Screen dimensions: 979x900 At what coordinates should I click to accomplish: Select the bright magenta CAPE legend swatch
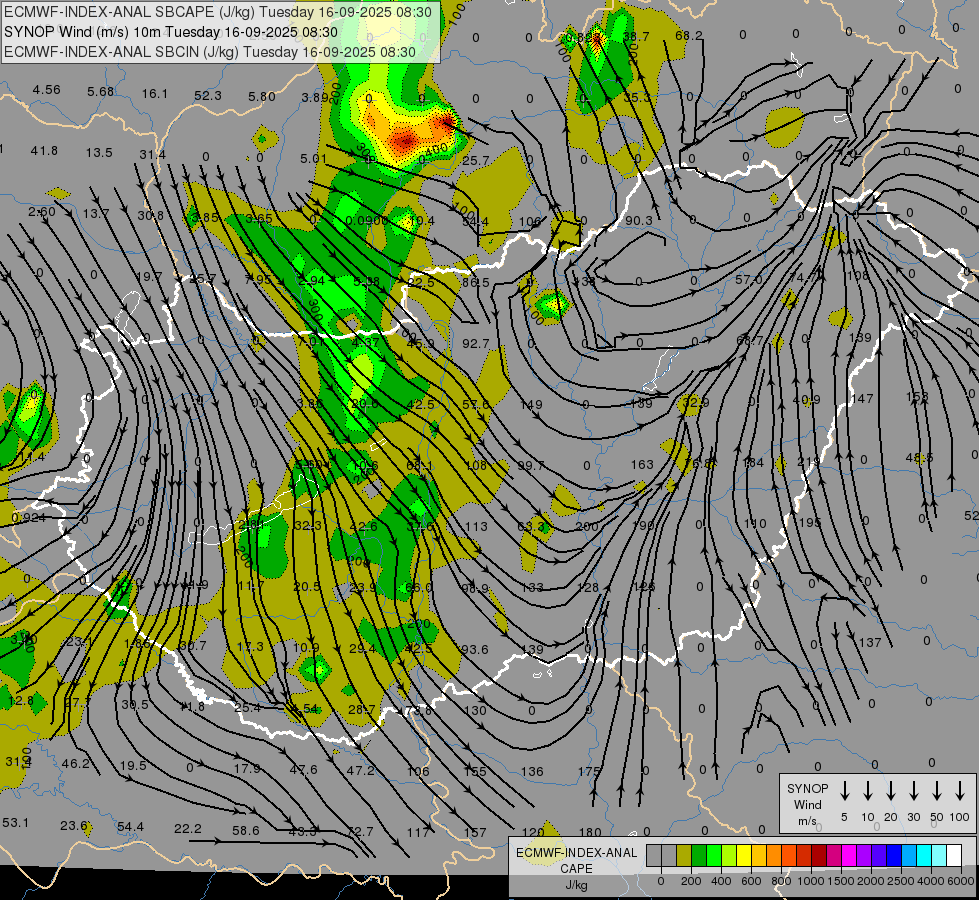click(849, 855)
